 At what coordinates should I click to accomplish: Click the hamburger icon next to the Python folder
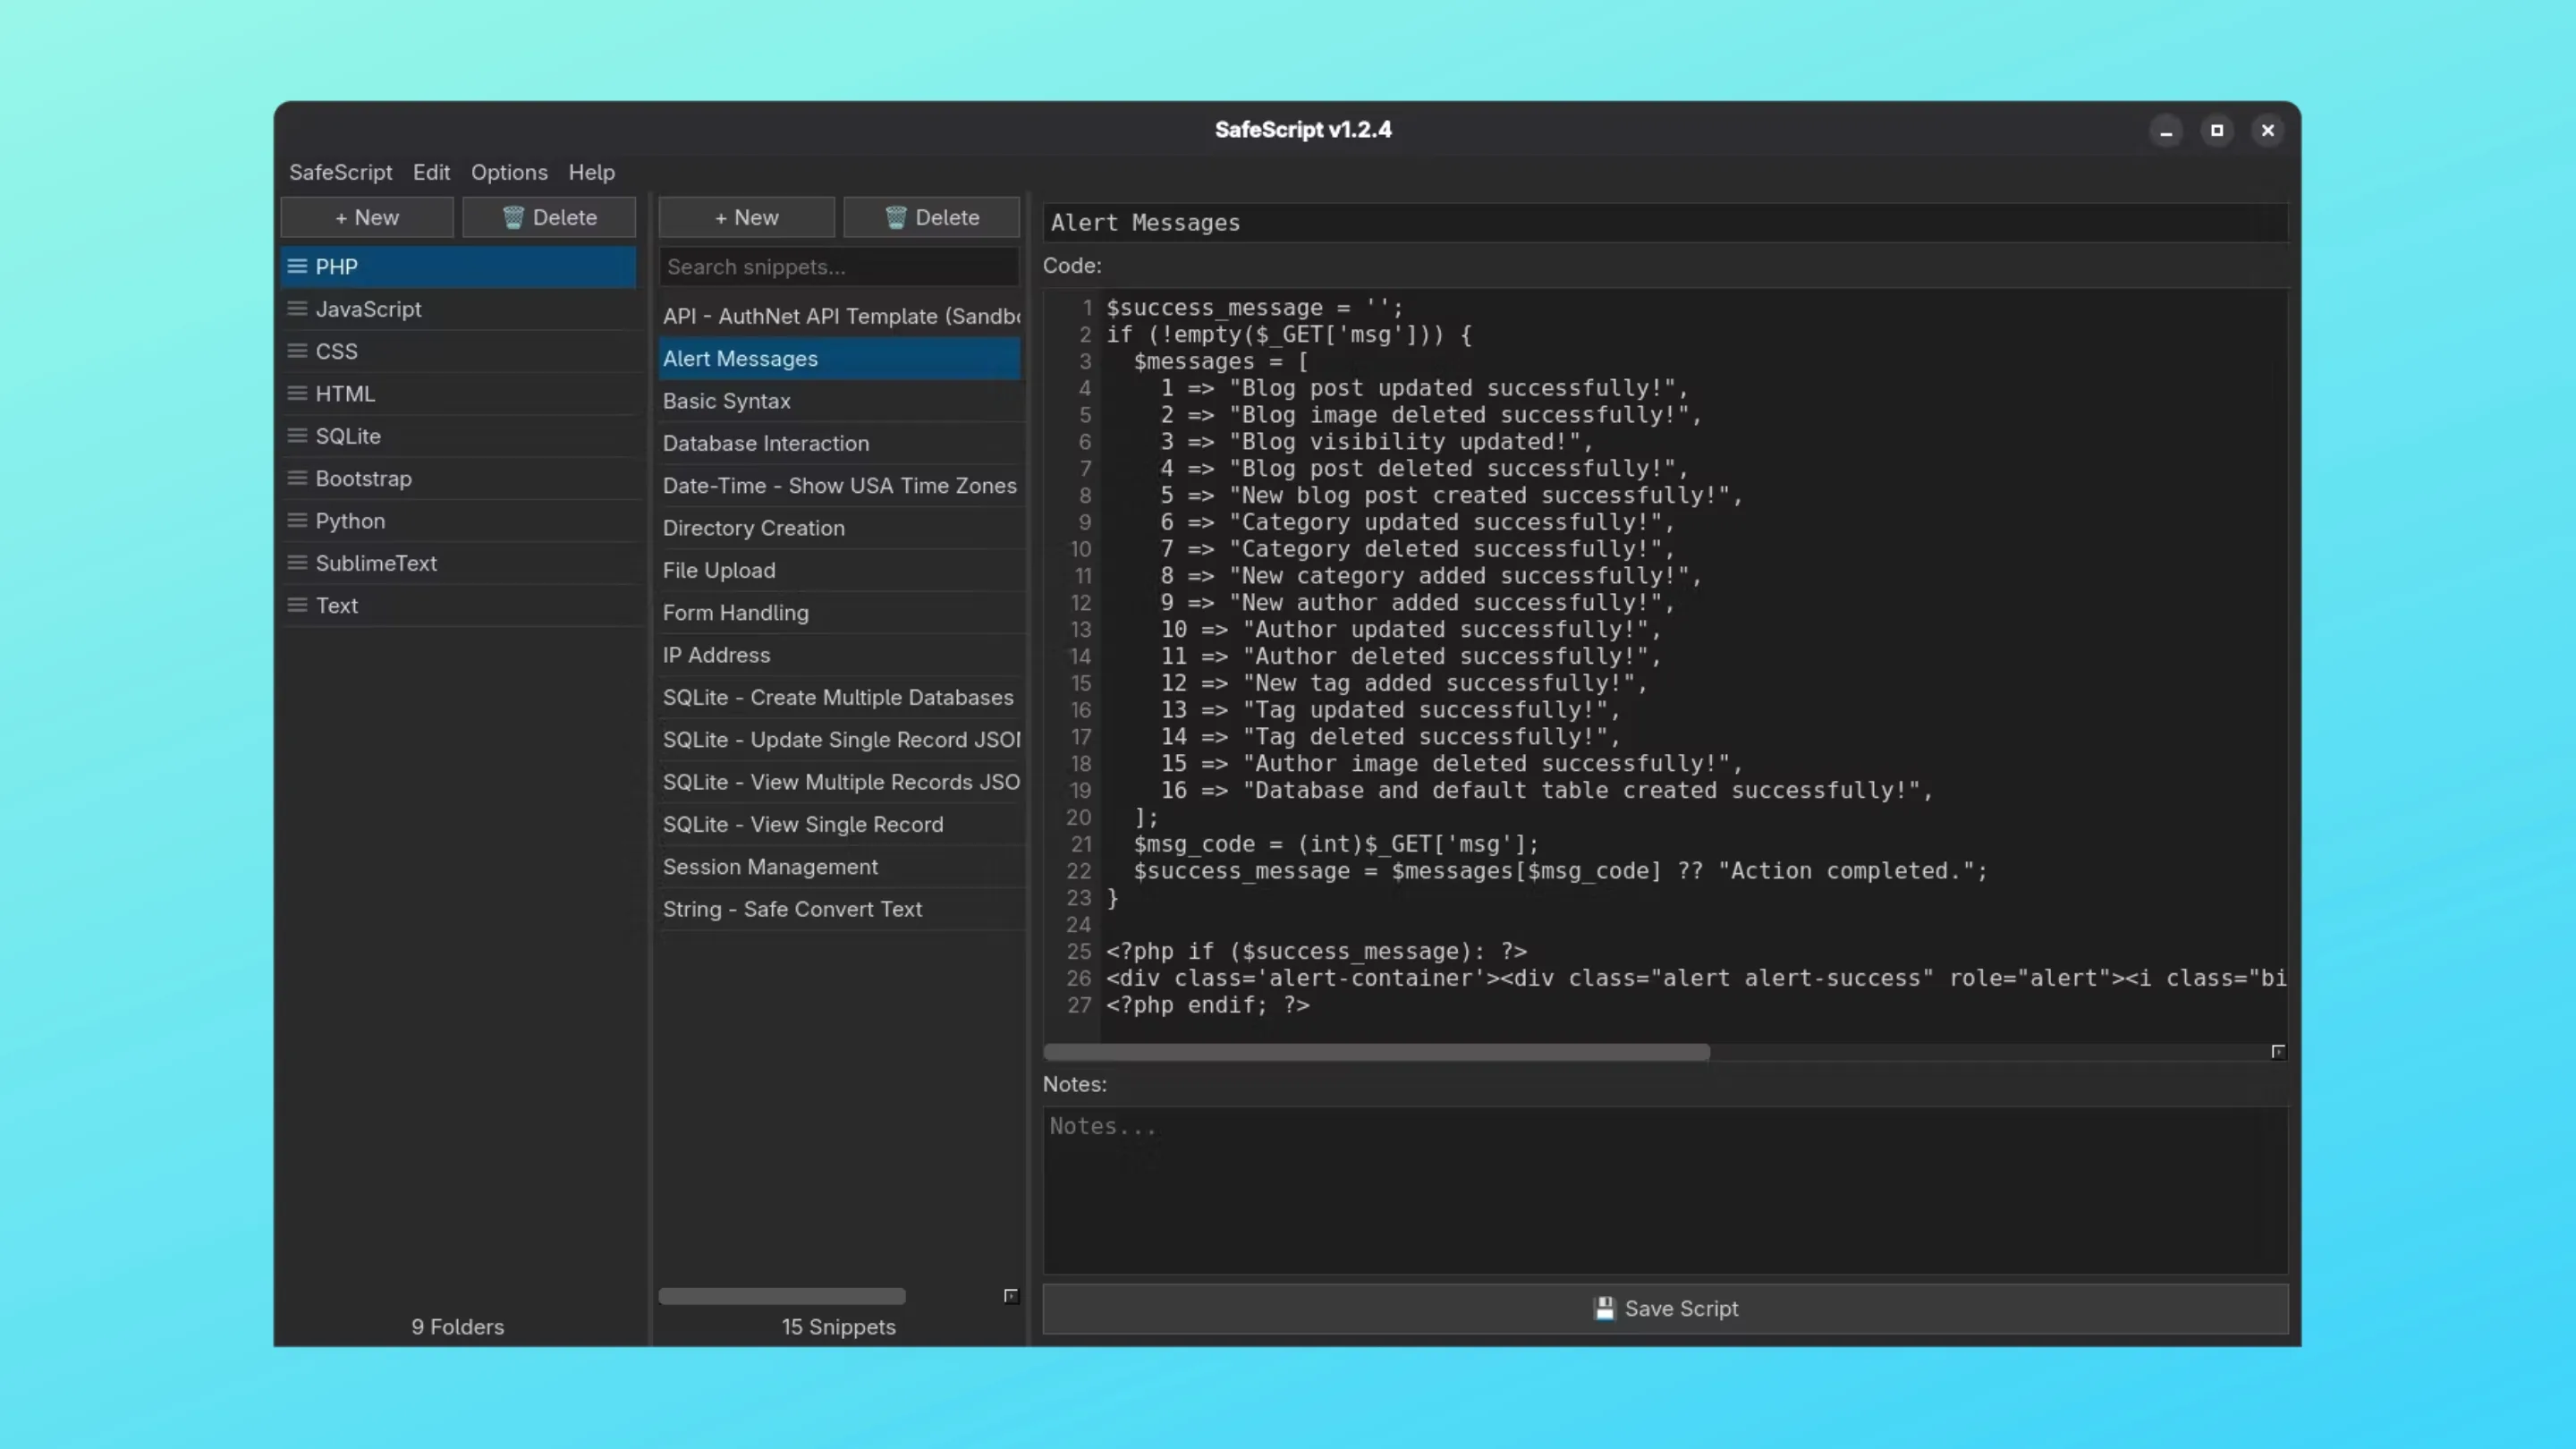[298, 520]
